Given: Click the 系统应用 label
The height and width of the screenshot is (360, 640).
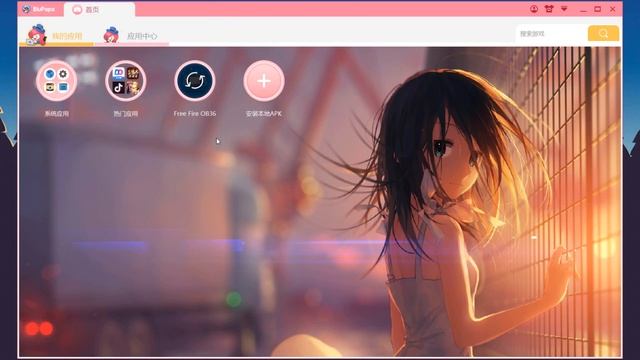Looking at the screenshot, I should coord(56,113).
